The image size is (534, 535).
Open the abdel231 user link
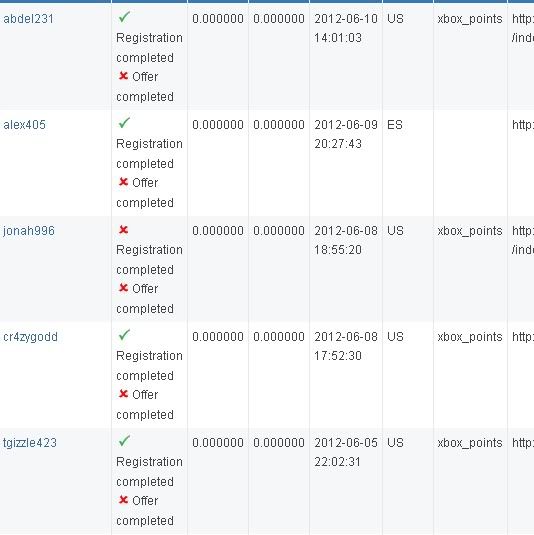[x=28, y=19]
